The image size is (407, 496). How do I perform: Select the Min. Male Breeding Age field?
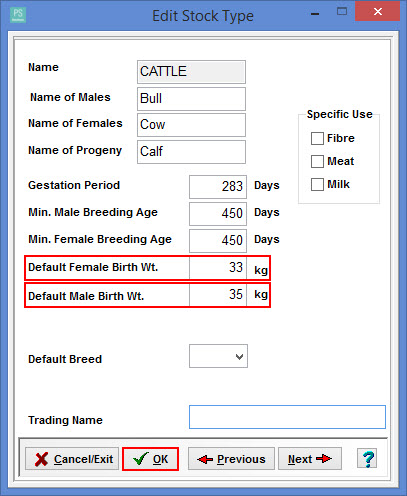pos(218,214)
